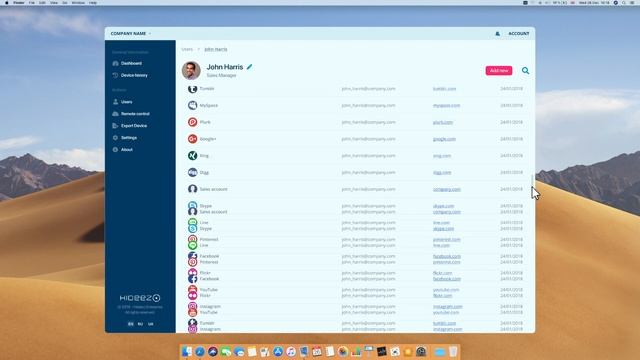This screenshot has width=640, height=360.
Task: Open the Help menu in the menu bar
Action: click(x=93, y=2)
